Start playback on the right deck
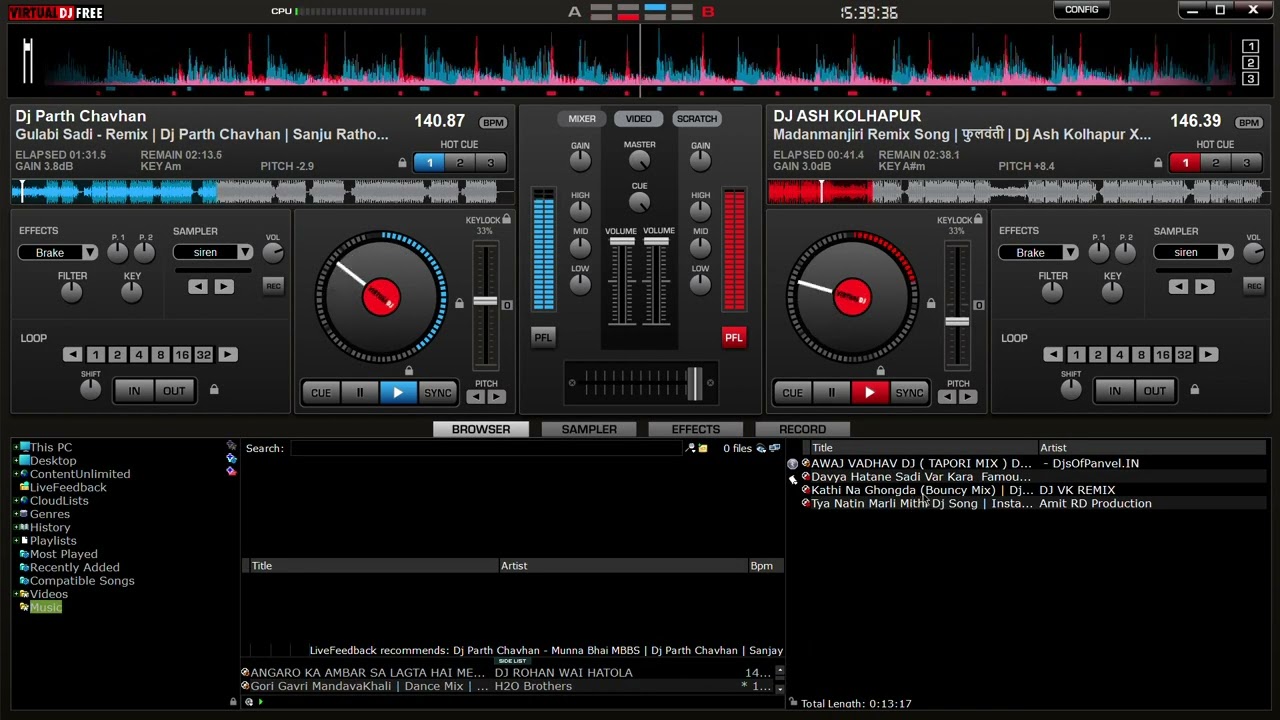Screen dimensions: 1280x720 [x=870, y=393]
